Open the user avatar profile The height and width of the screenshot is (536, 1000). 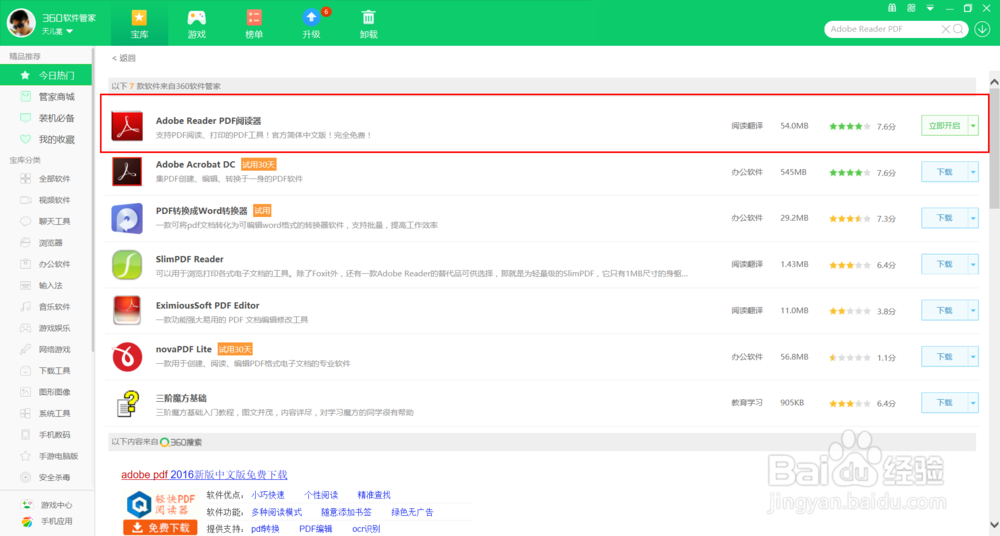coord(21,23)
